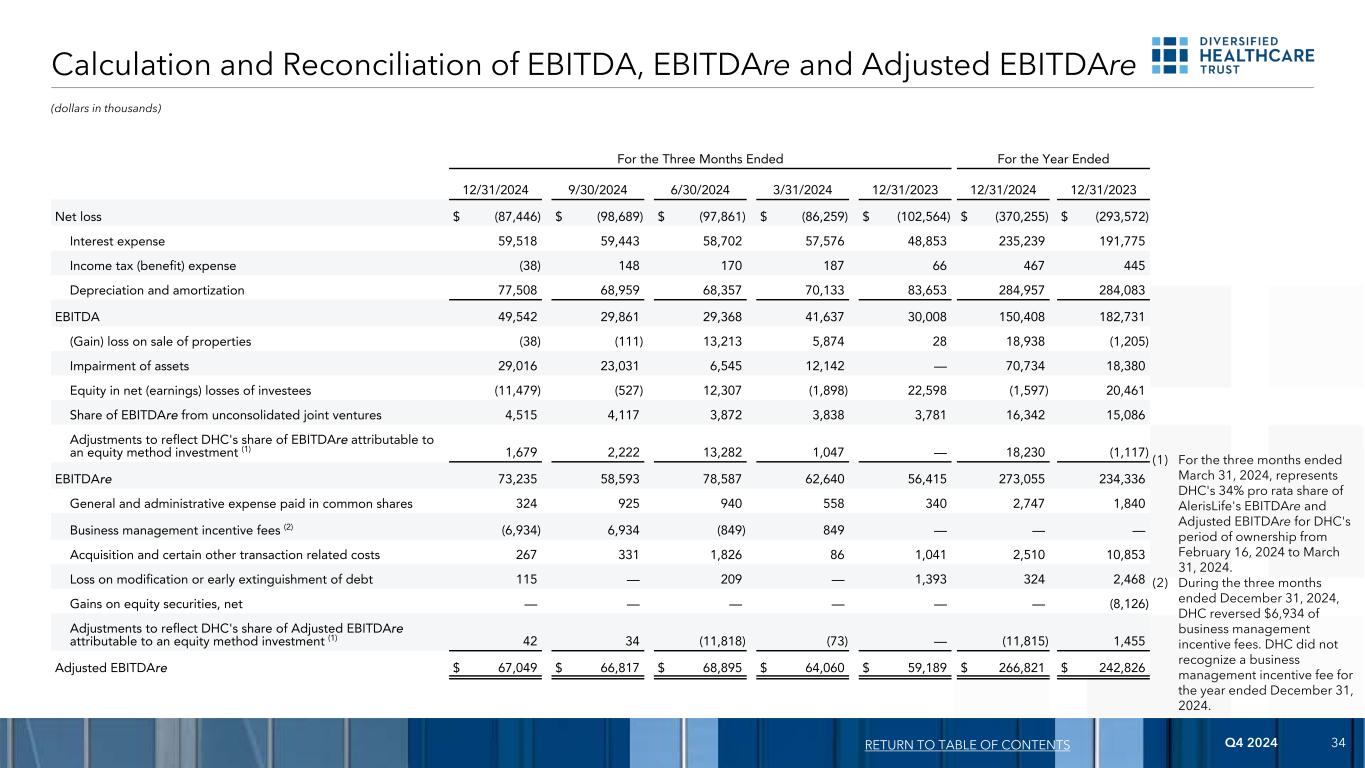Click the 6/30/2024 column header

pos(700,187)
